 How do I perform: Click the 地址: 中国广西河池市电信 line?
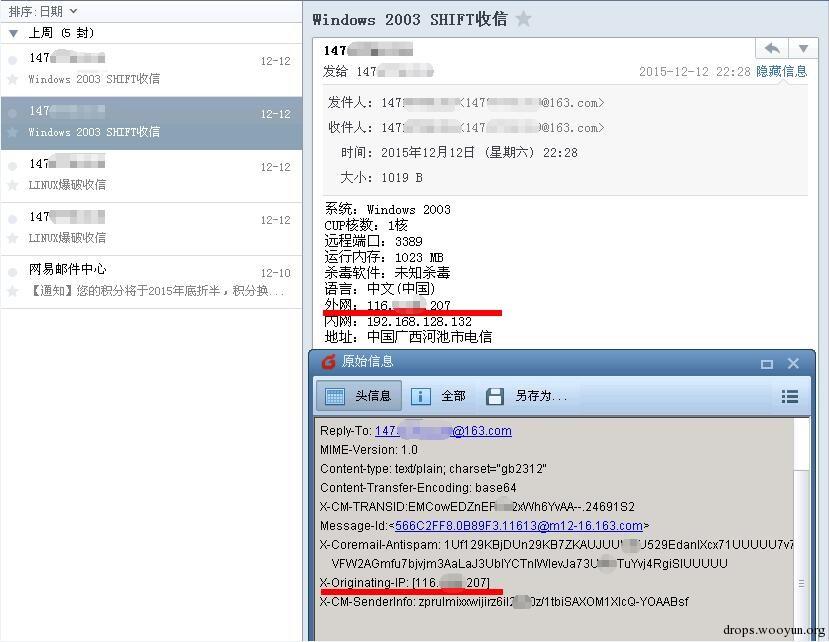(408, 337)
